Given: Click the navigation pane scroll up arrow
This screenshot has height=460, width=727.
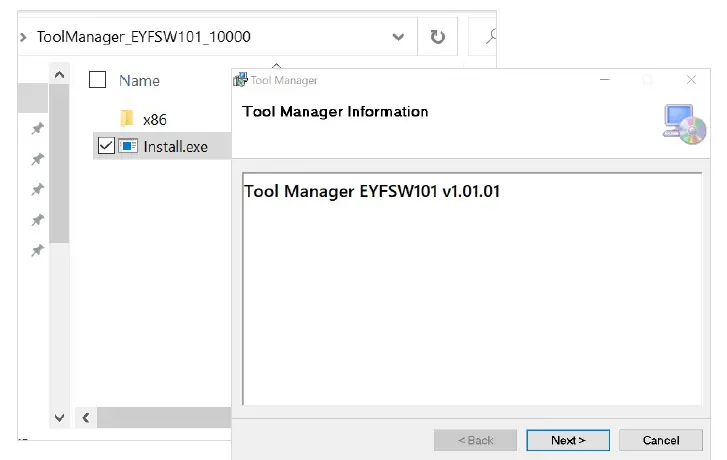Looking at the screenshot, I should 59,76.
